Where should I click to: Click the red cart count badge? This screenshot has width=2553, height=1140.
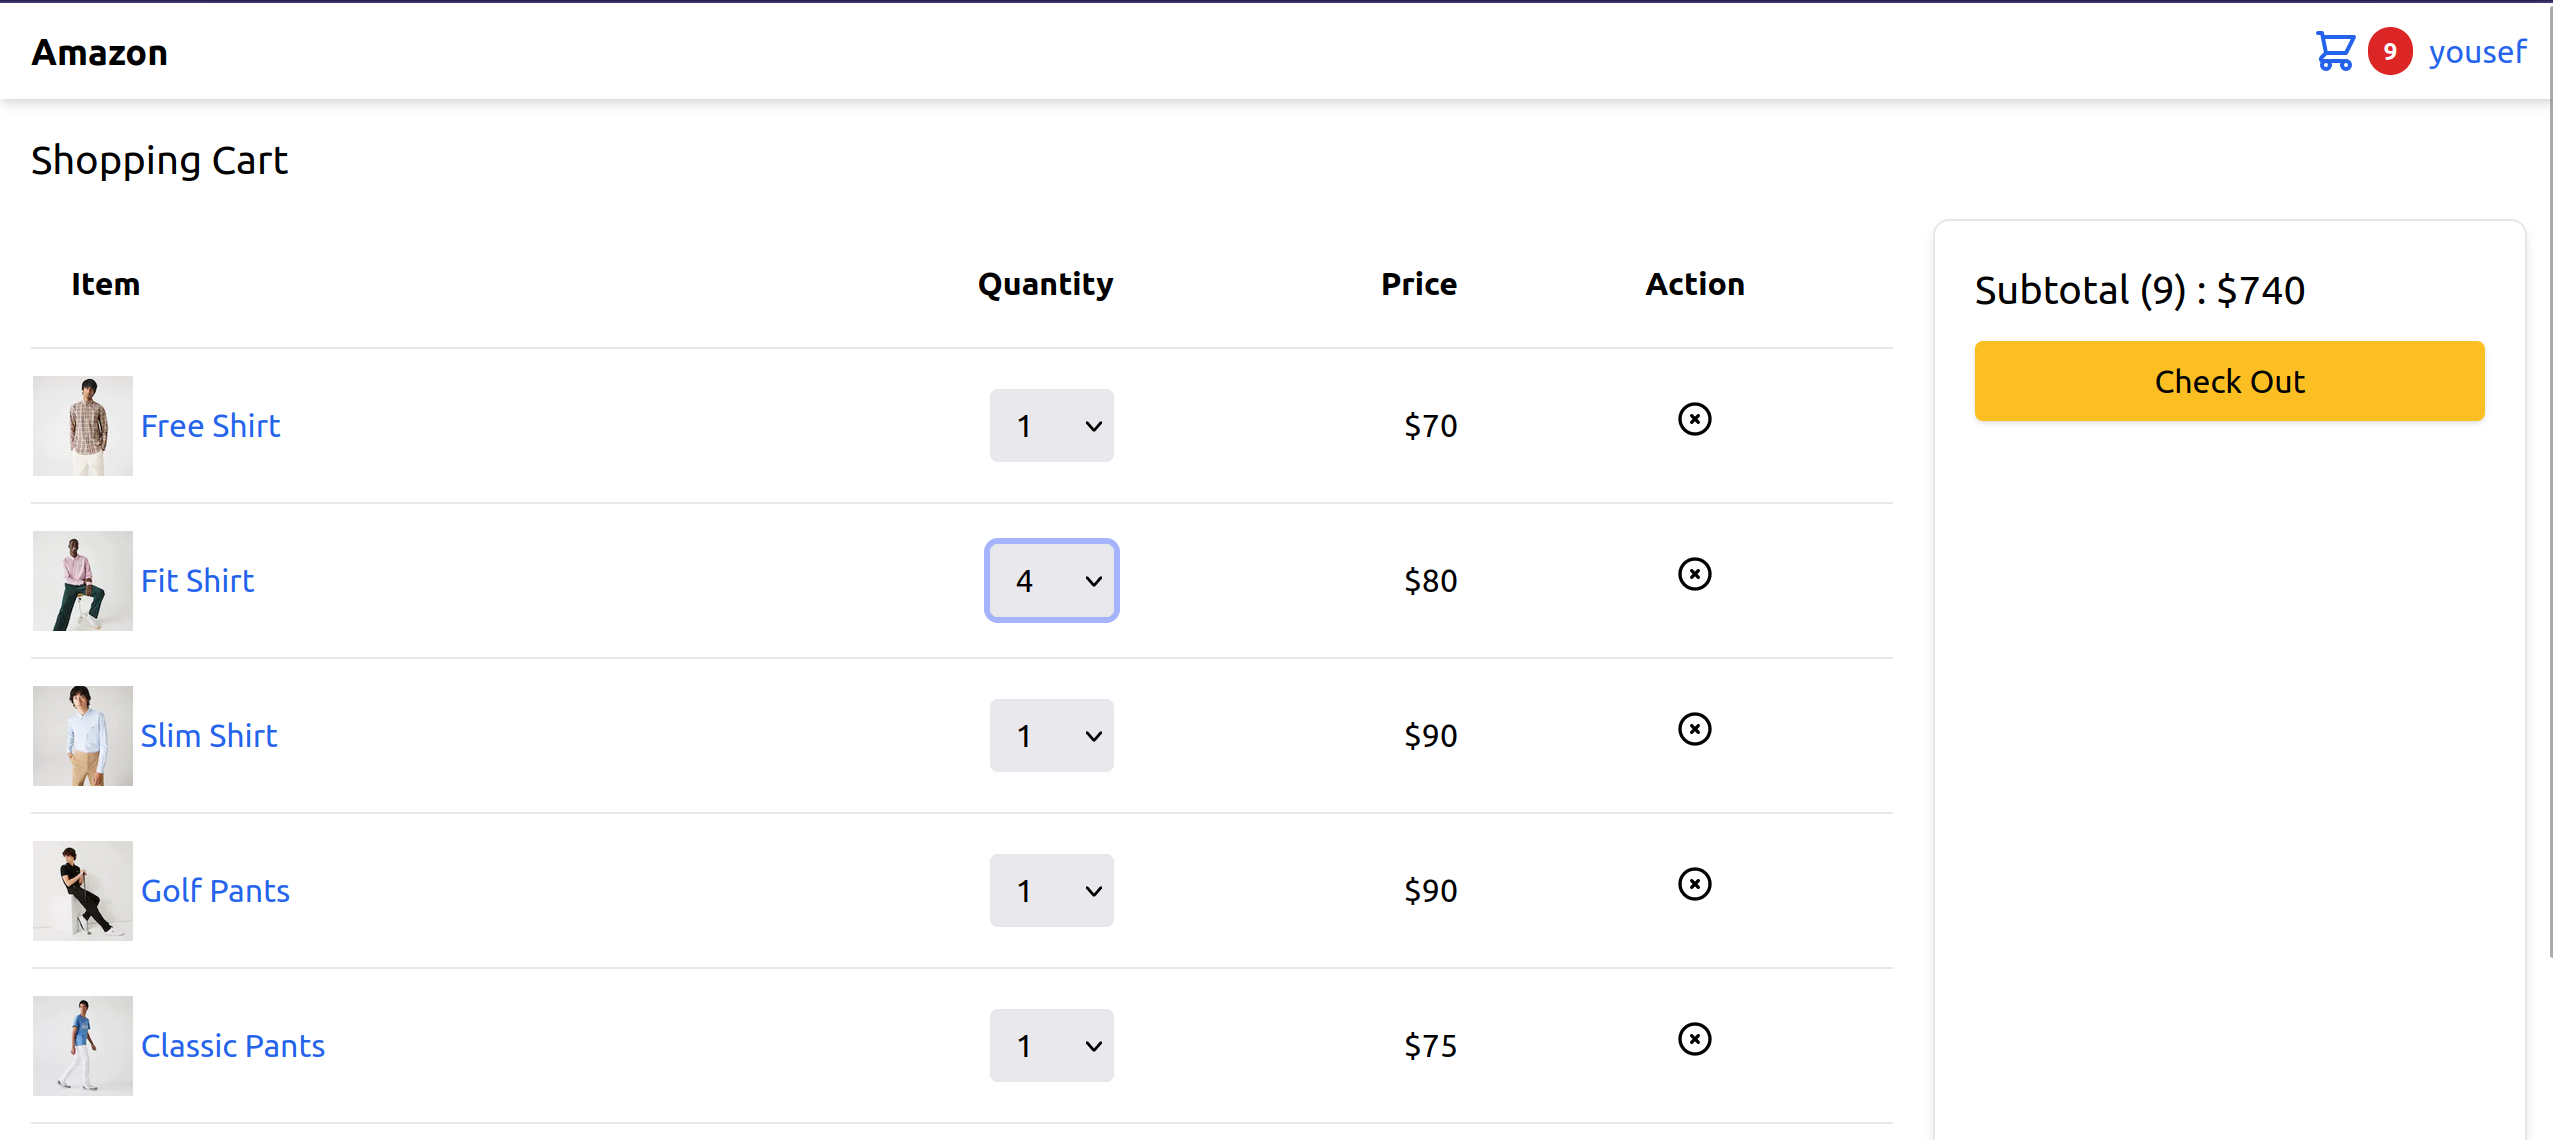2389,51
